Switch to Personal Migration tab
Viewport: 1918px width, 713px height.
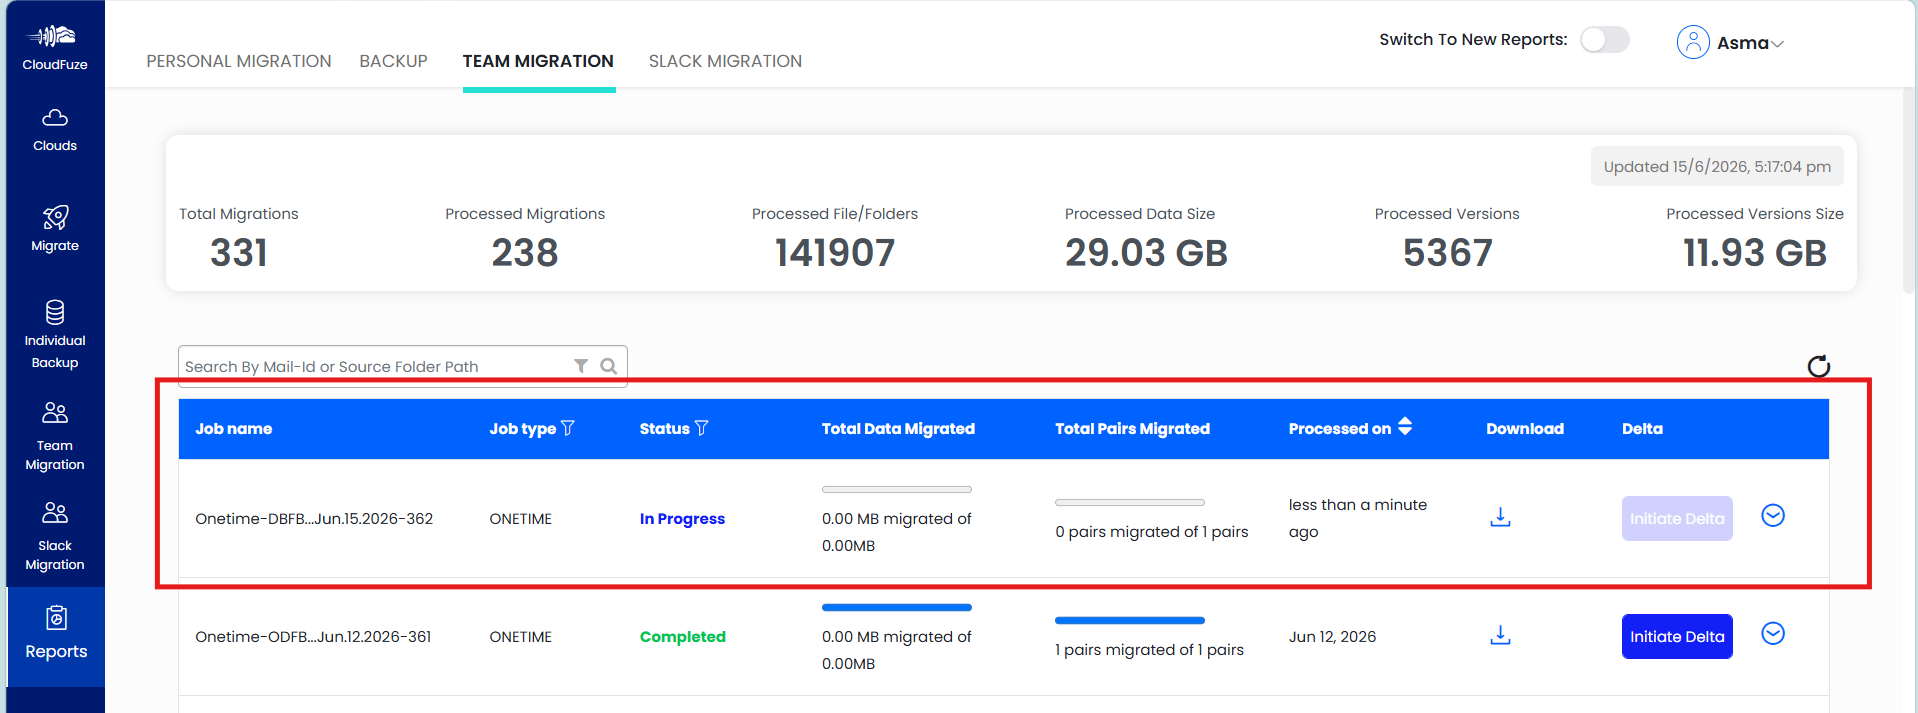[239, 61]
